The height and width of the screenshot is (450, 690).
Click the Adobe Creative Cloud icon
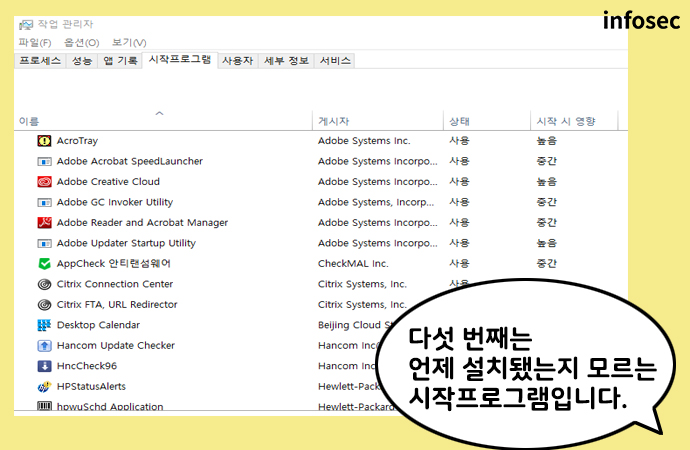pos(44,182)
